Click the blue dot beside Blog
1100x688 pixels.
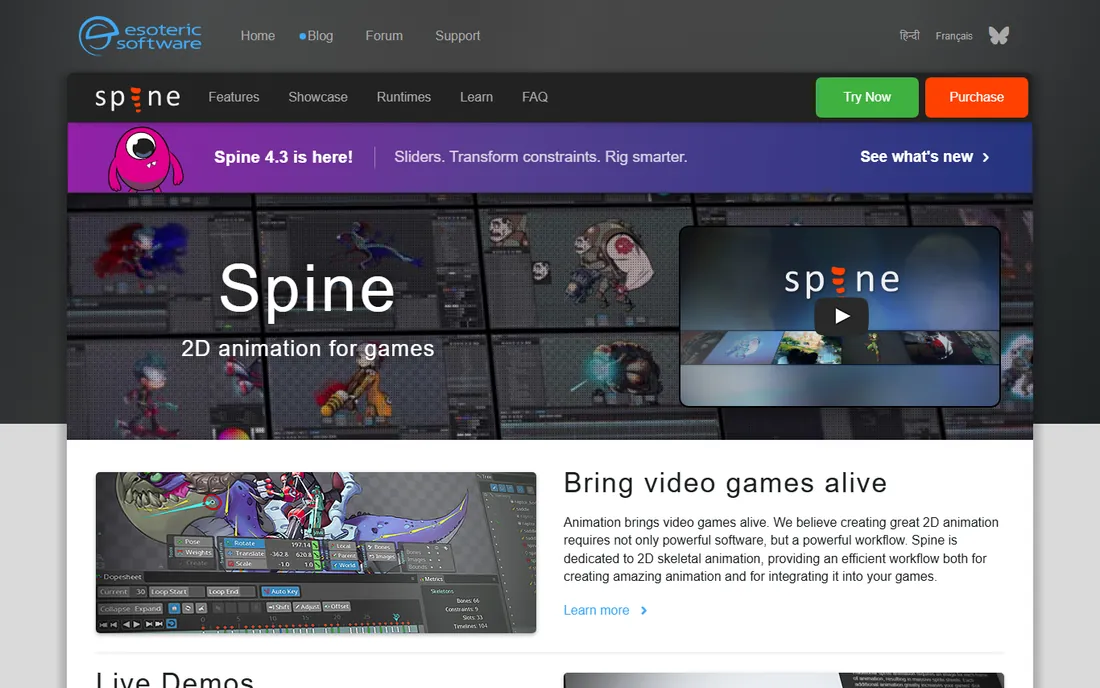click(302, 36)
